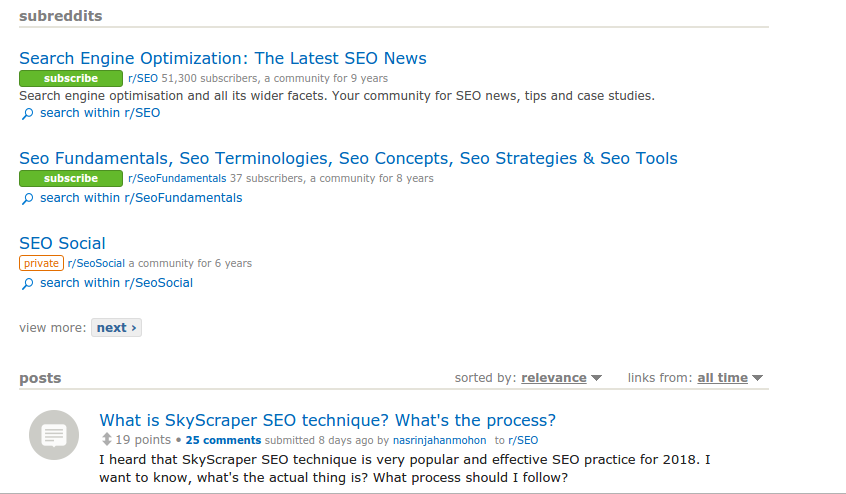The width and height of the screenshot is (846, 494).
Task: Open the sorted by relevance dropdown
Action: point(561,378)
